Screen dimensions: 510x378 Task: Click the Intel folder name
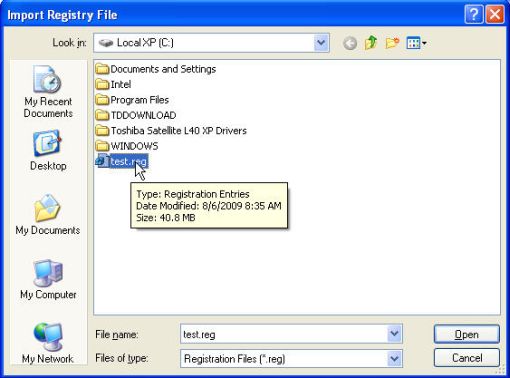coord(121,84)
